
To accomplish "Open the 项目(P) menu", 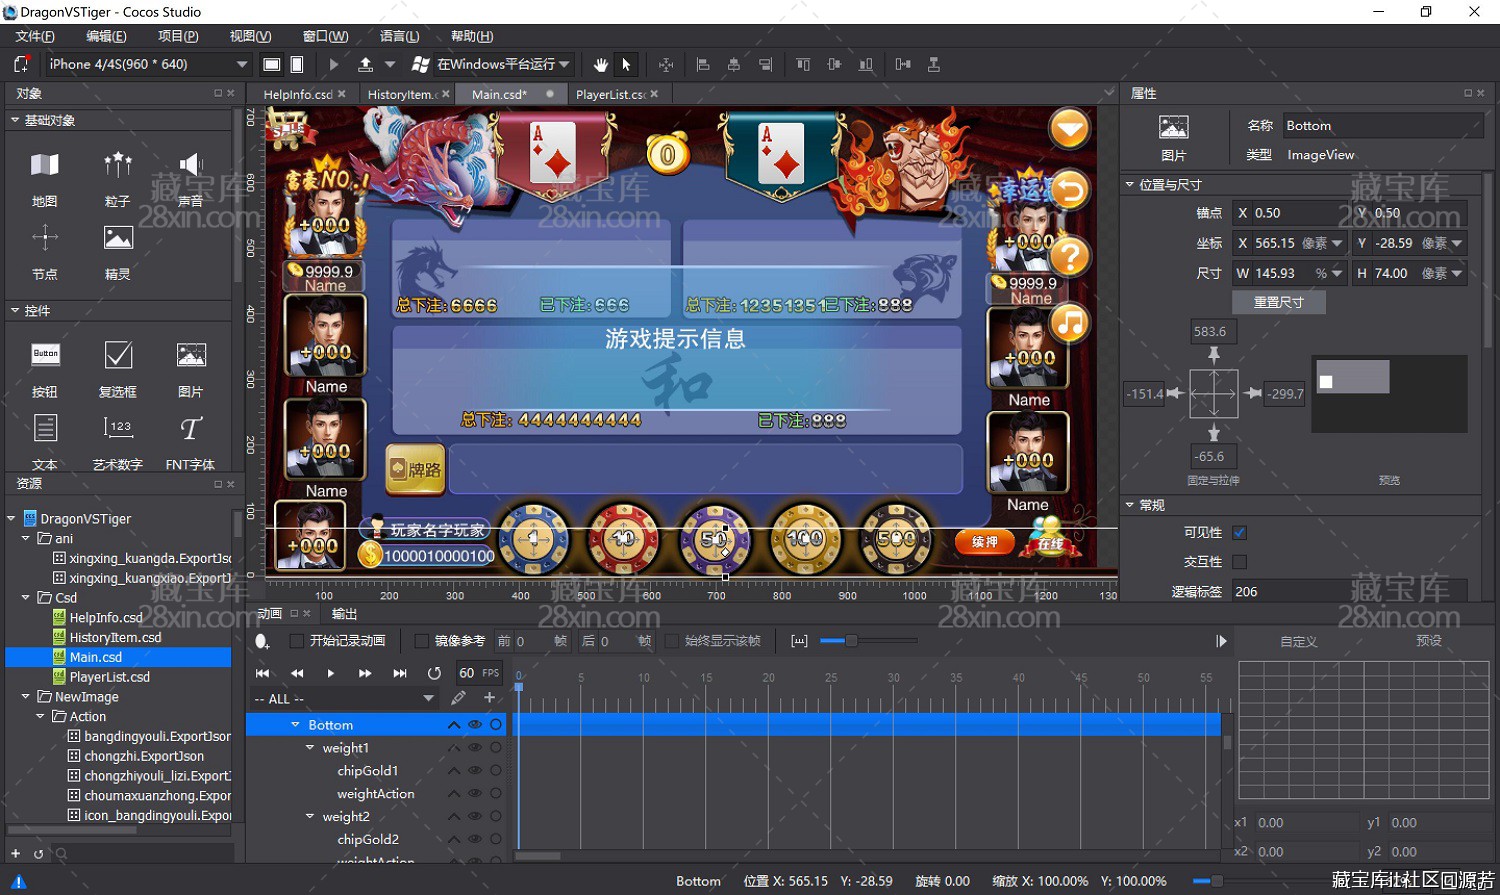I will tap(178, 36).
